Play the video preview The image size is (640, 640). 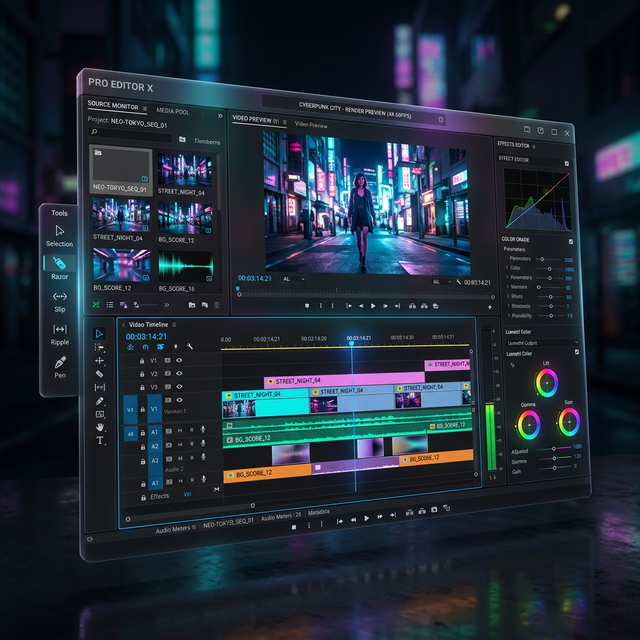pos(373,306)
